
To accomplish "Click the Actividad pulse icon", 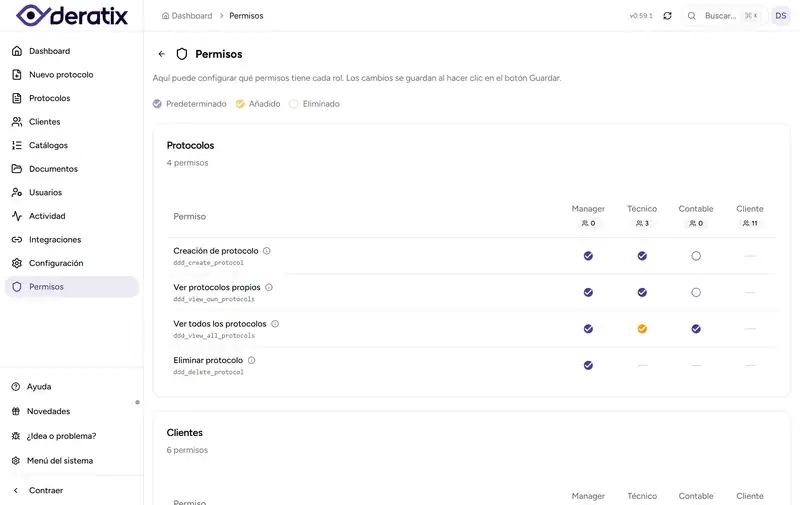I will [x=17, y=216].
